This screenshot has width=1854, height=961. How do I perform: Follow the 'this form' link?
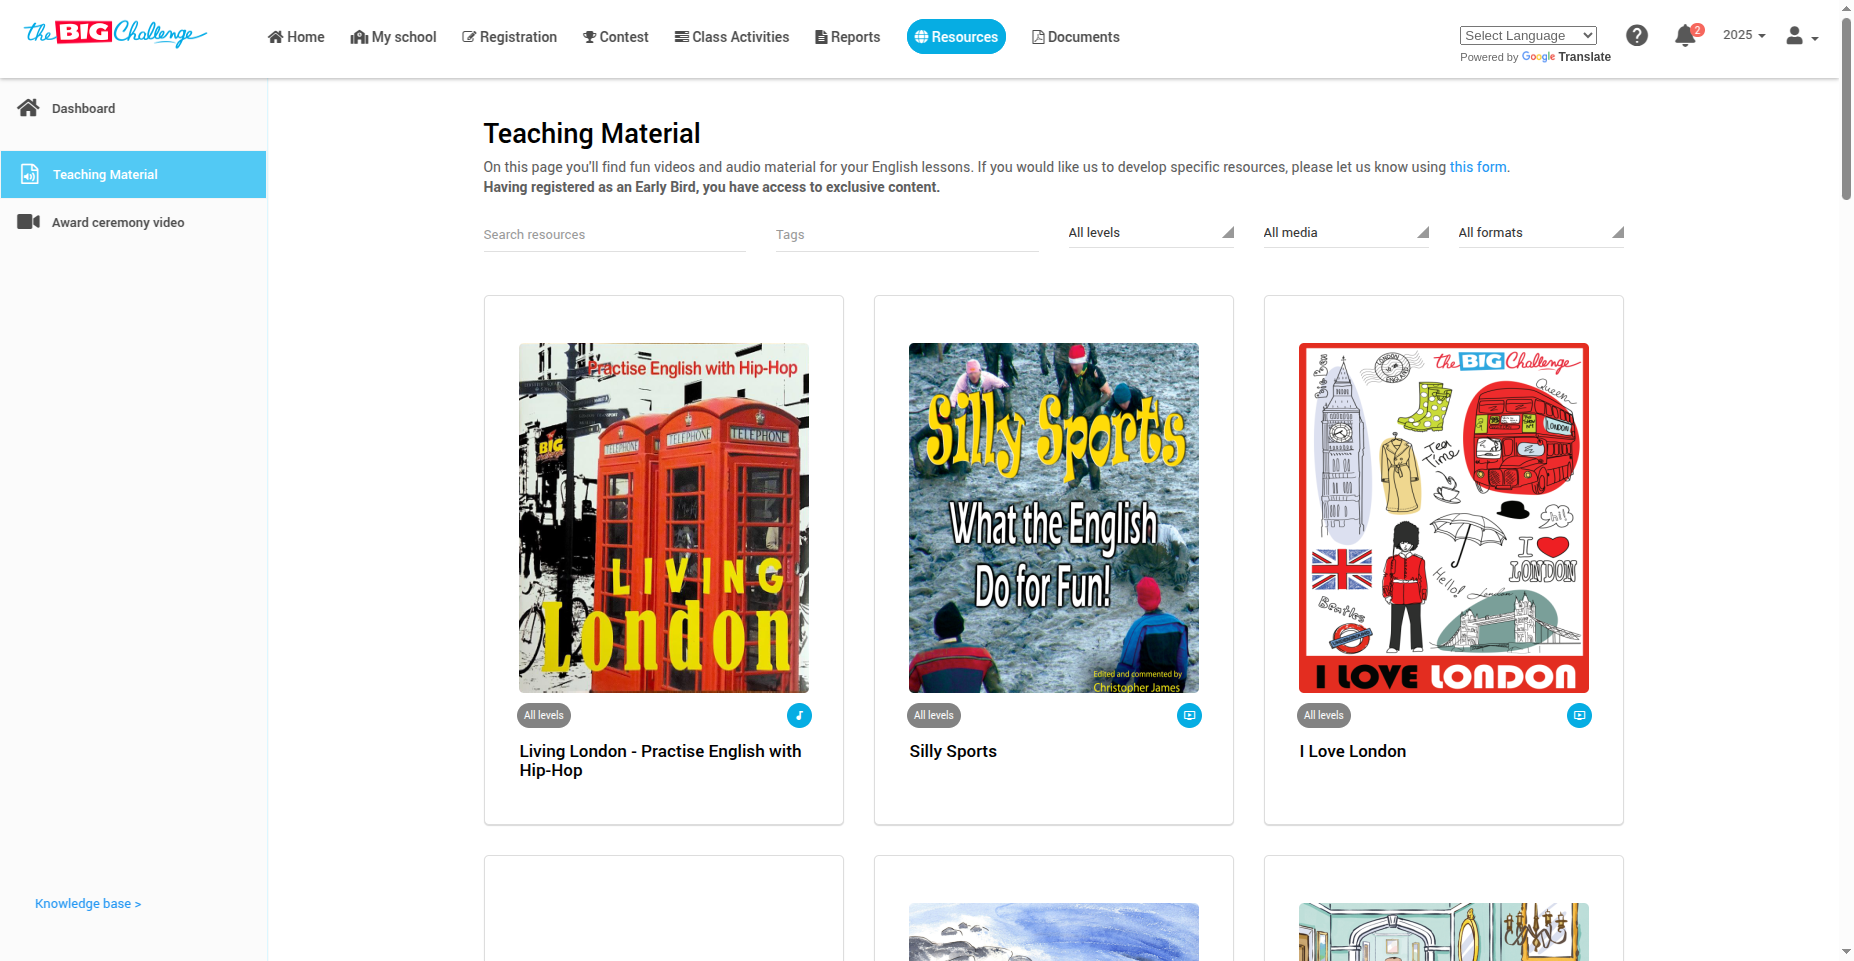click(1478, 167)
